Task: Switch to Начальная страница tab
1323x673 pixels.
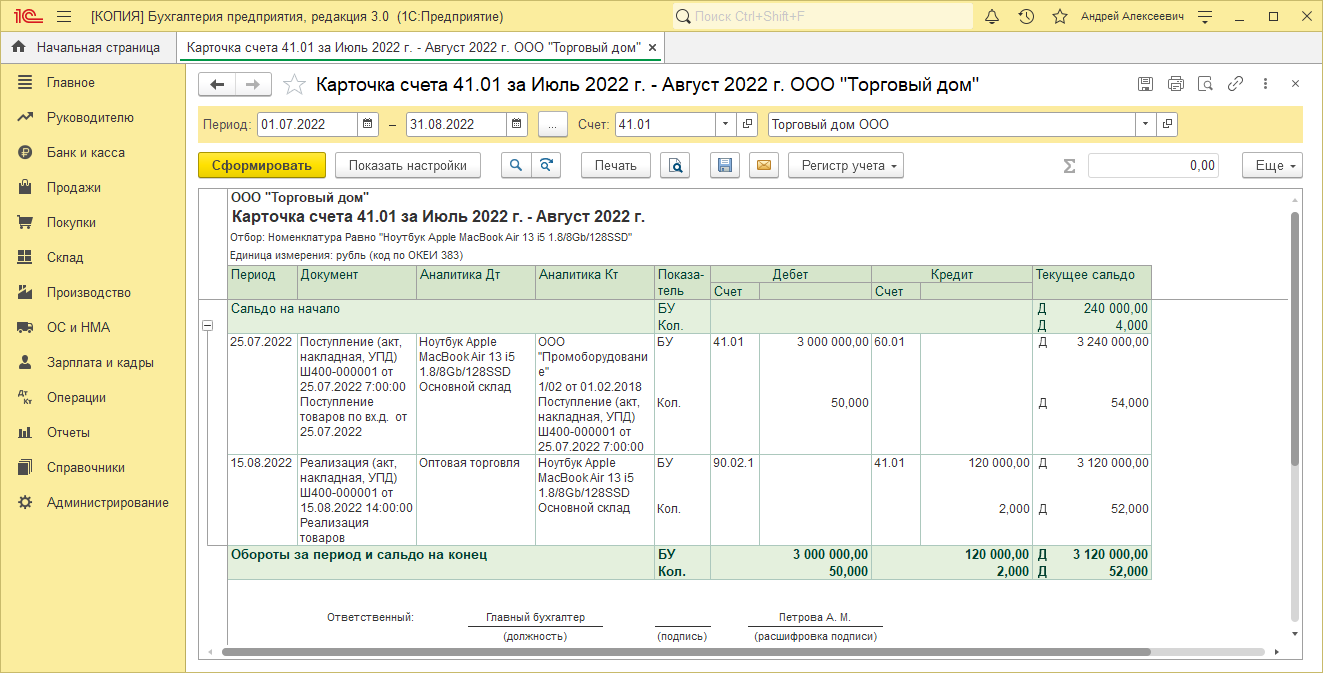Action: point(87,47)
